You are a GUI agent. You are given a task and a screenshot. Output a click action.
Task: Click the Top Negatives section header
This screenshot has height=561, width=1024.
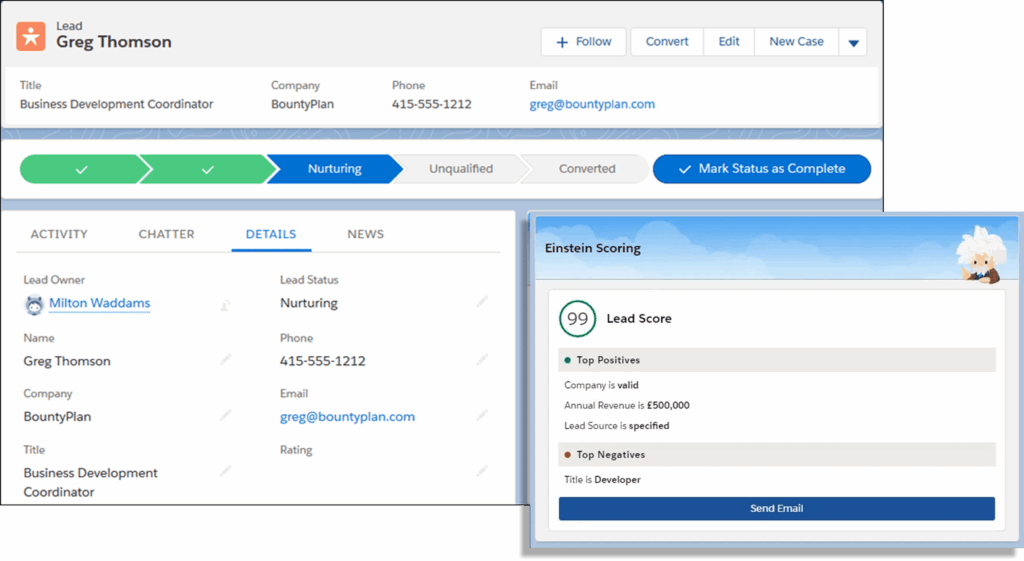776,455
